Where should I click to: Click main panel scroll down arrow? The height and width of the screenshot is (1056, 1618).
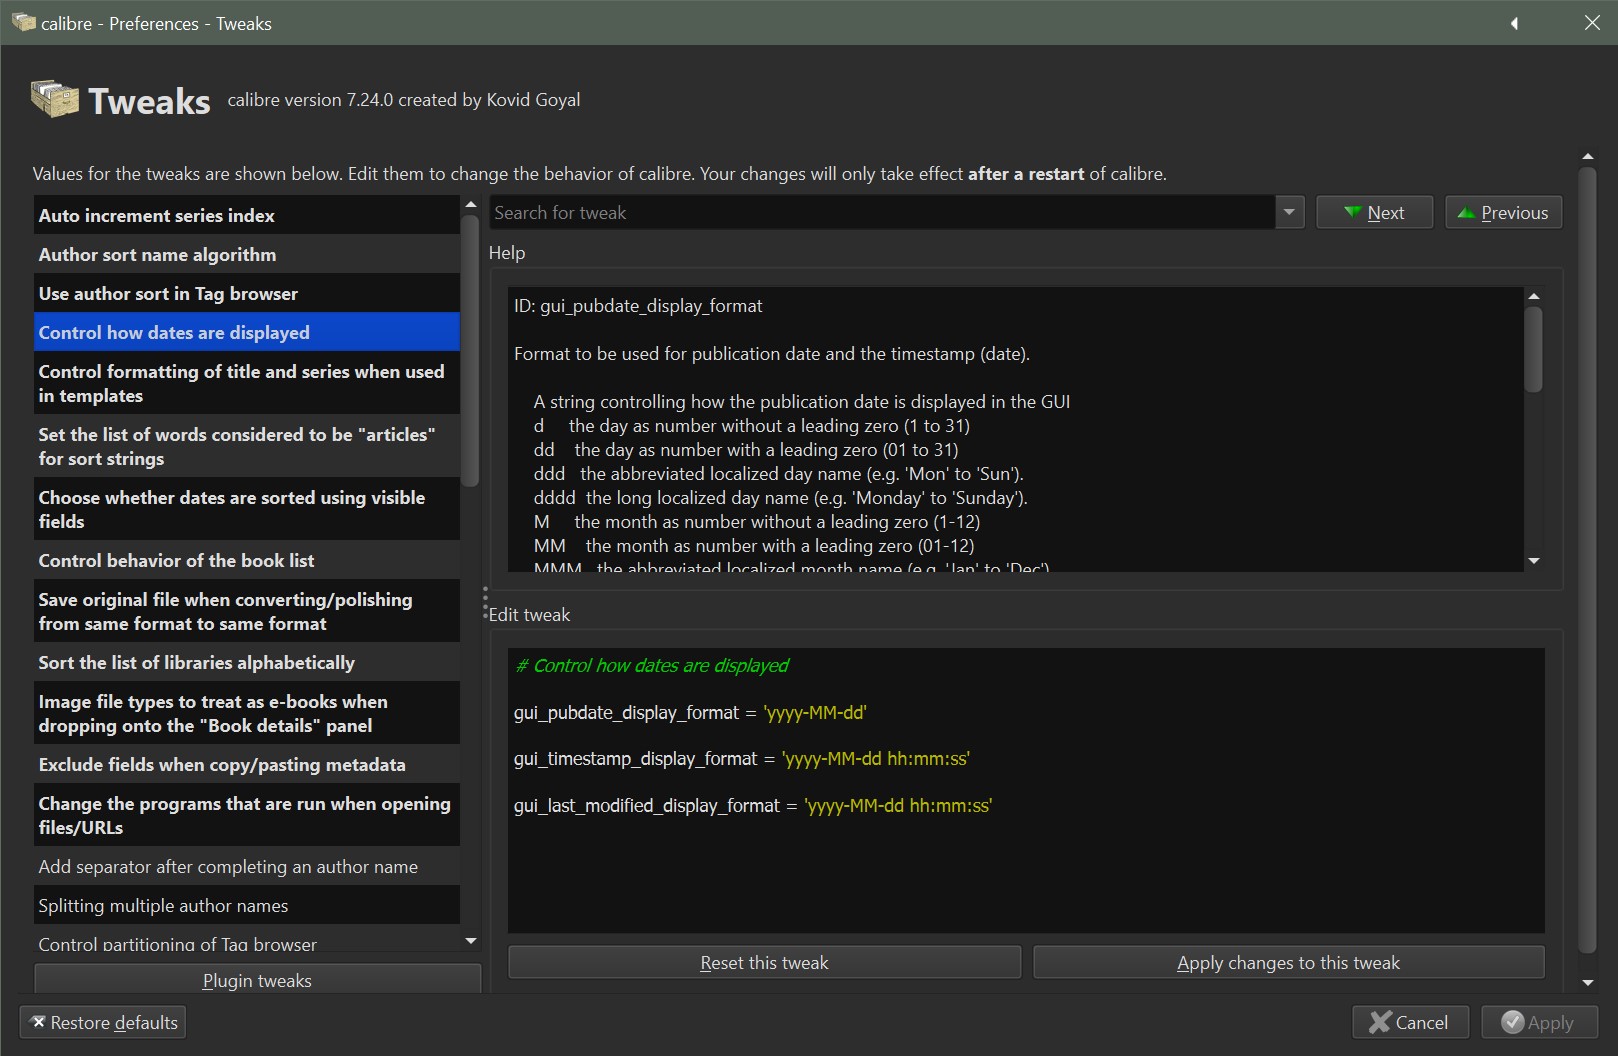1588,983
